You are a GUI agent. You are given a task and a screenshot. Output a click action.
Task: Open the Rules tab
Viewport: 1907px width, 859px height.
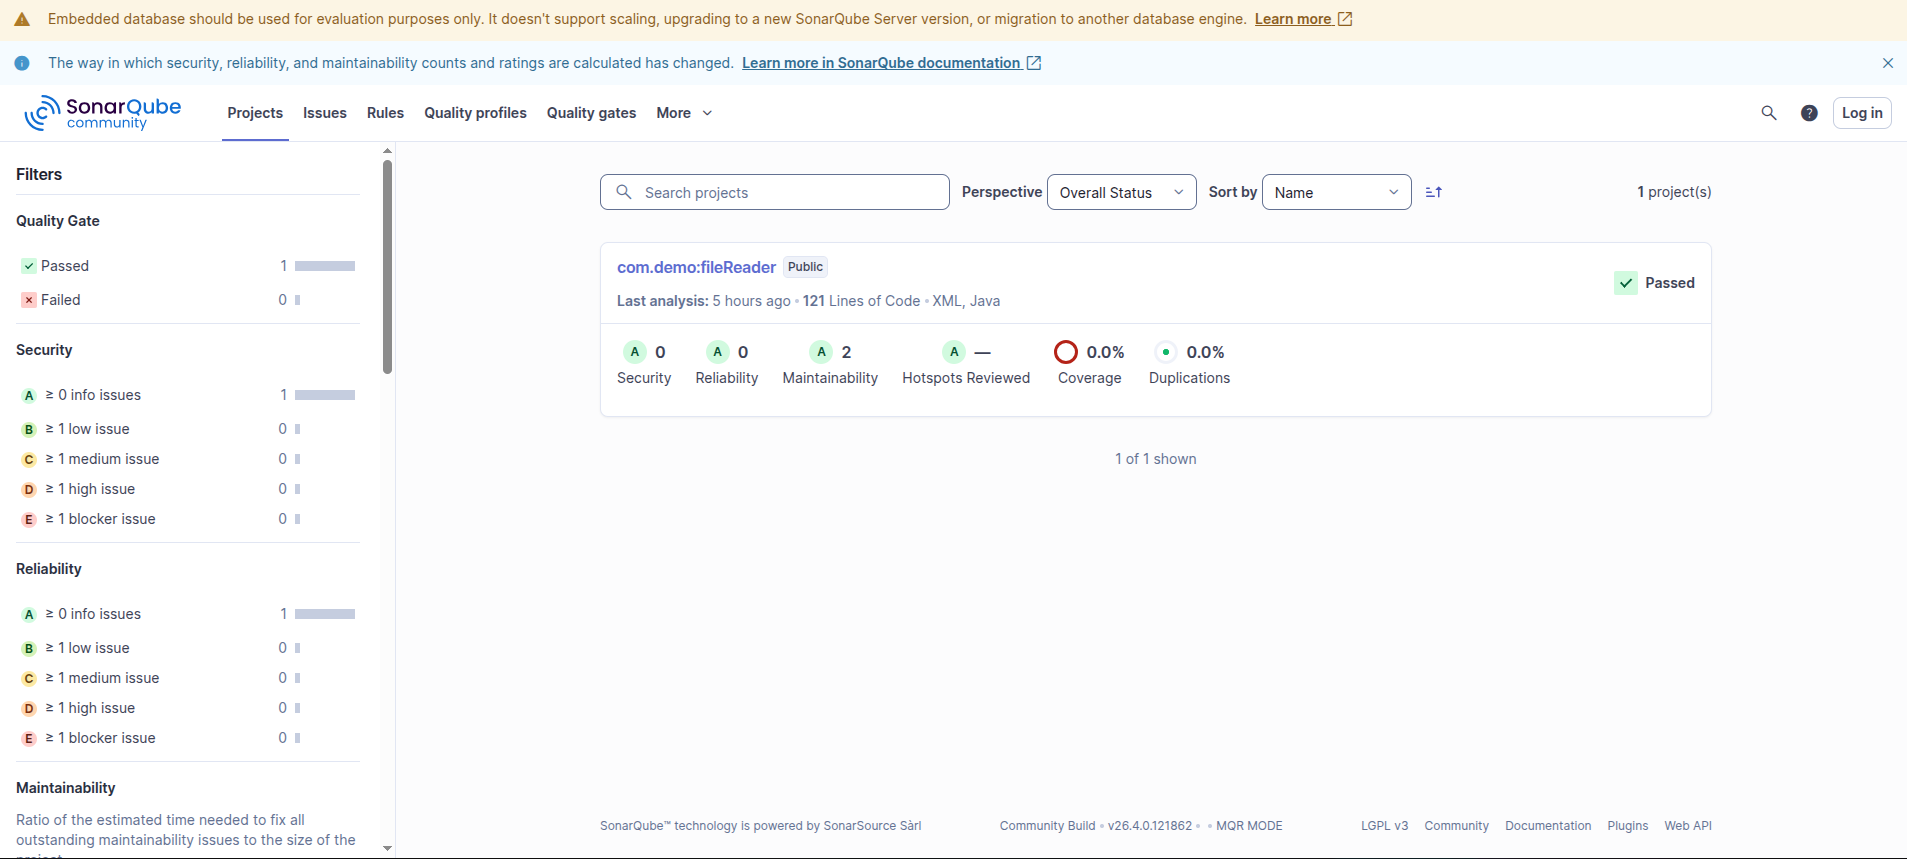[385, 113]
